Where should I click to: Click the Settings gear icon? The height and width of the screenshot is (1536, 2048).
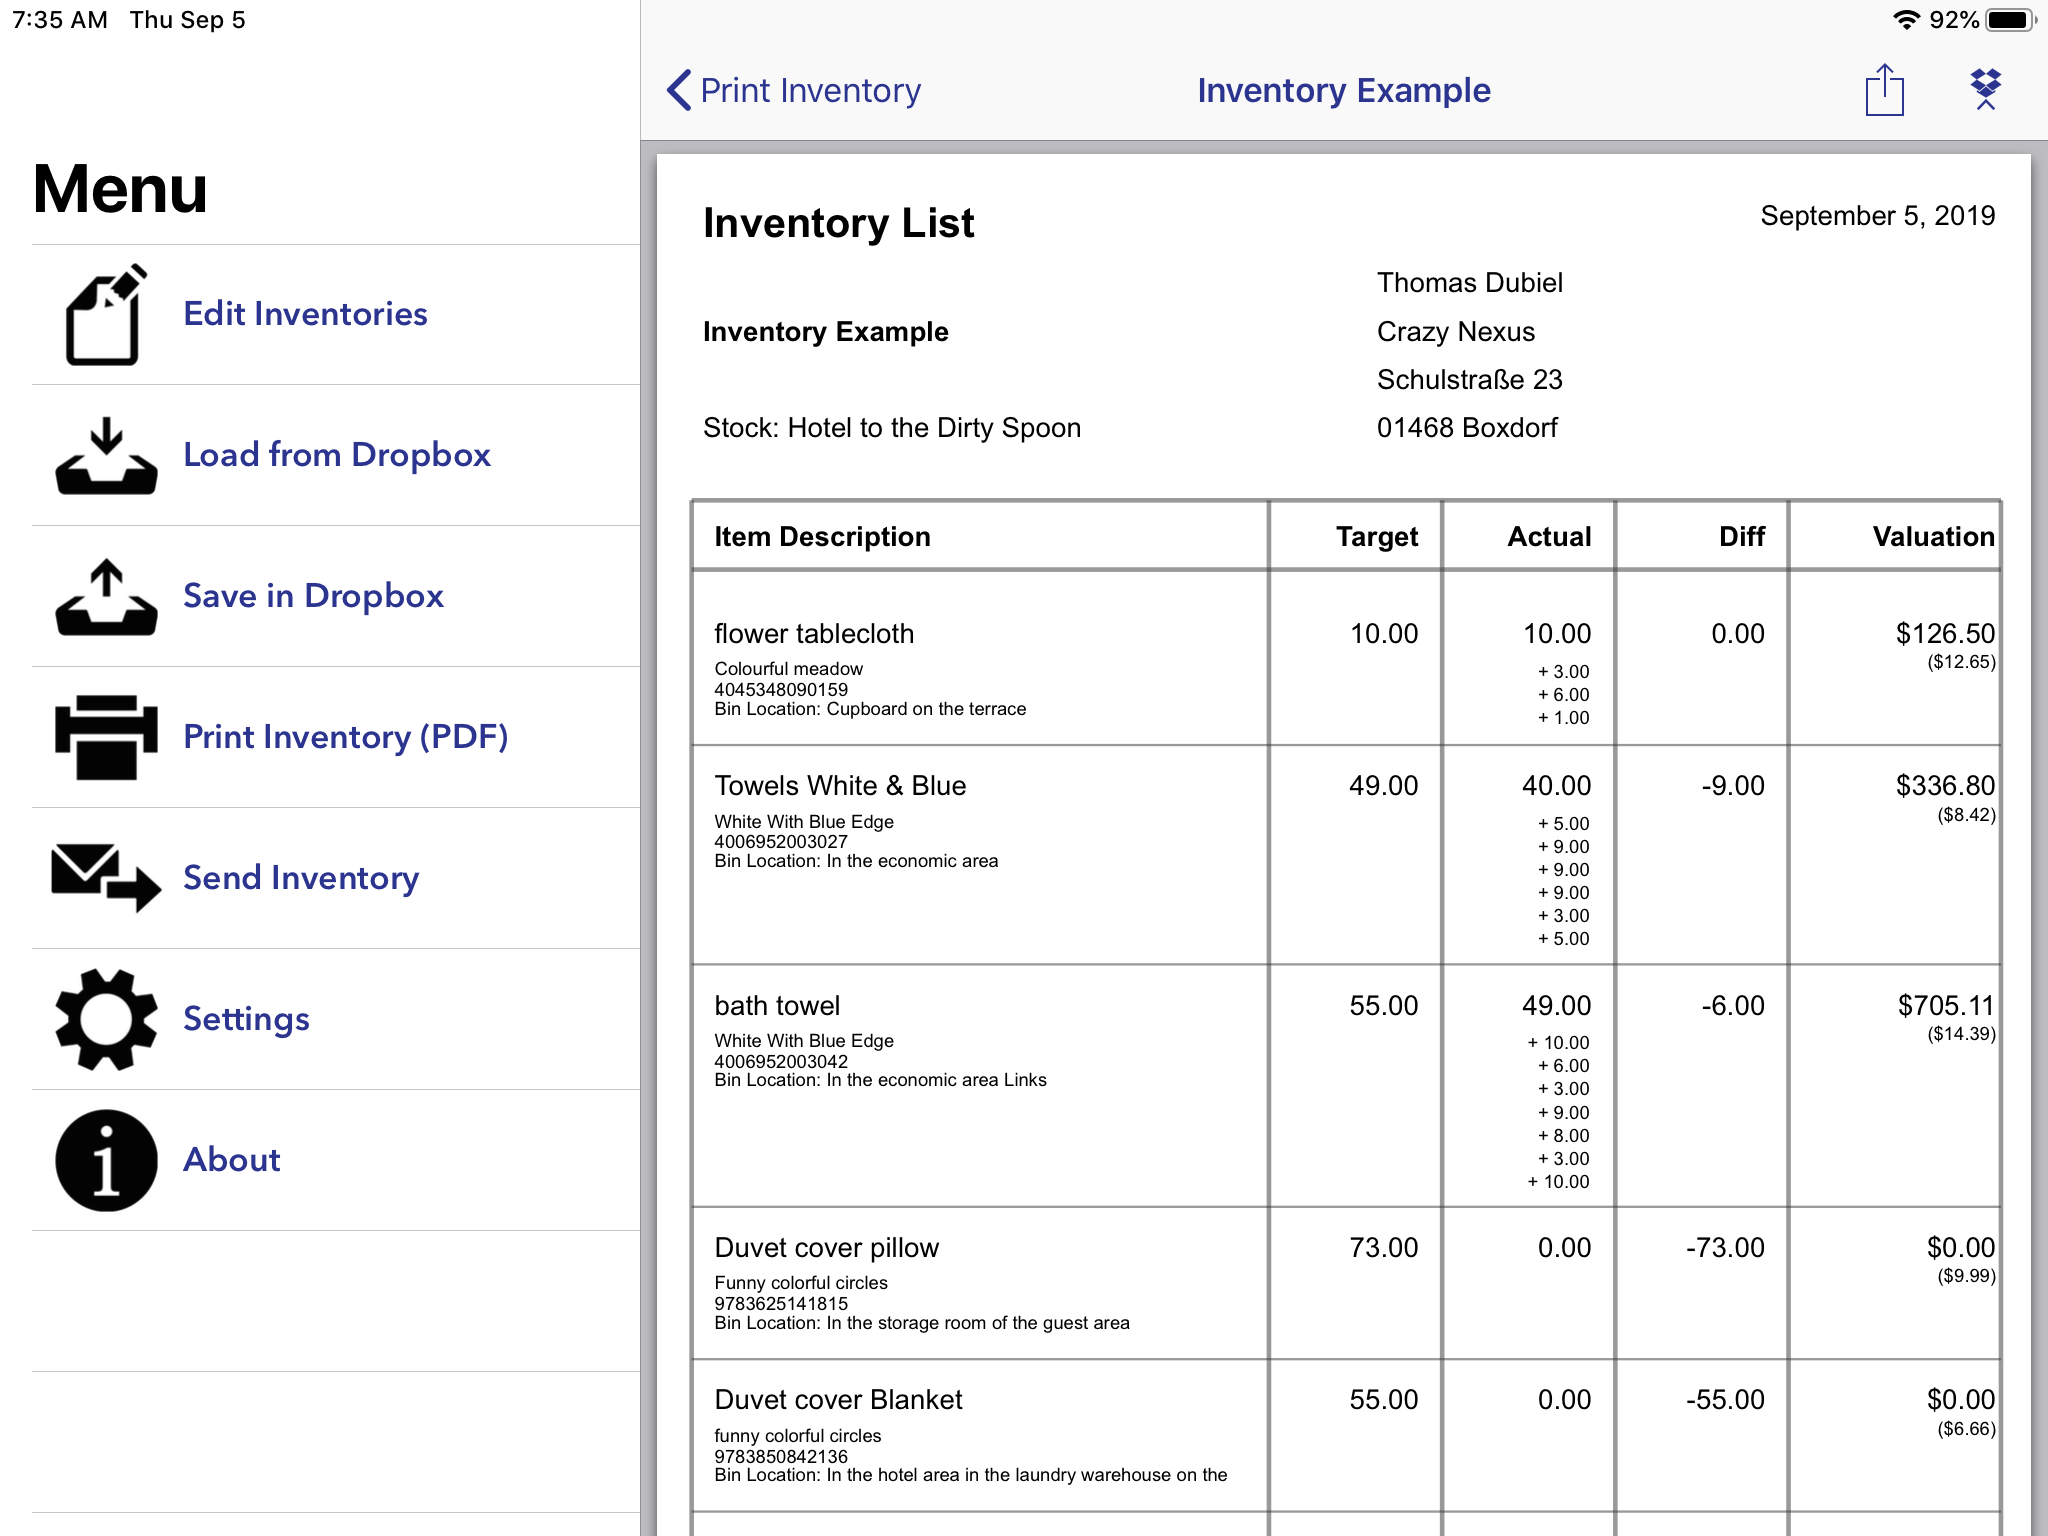point(105,1019)
